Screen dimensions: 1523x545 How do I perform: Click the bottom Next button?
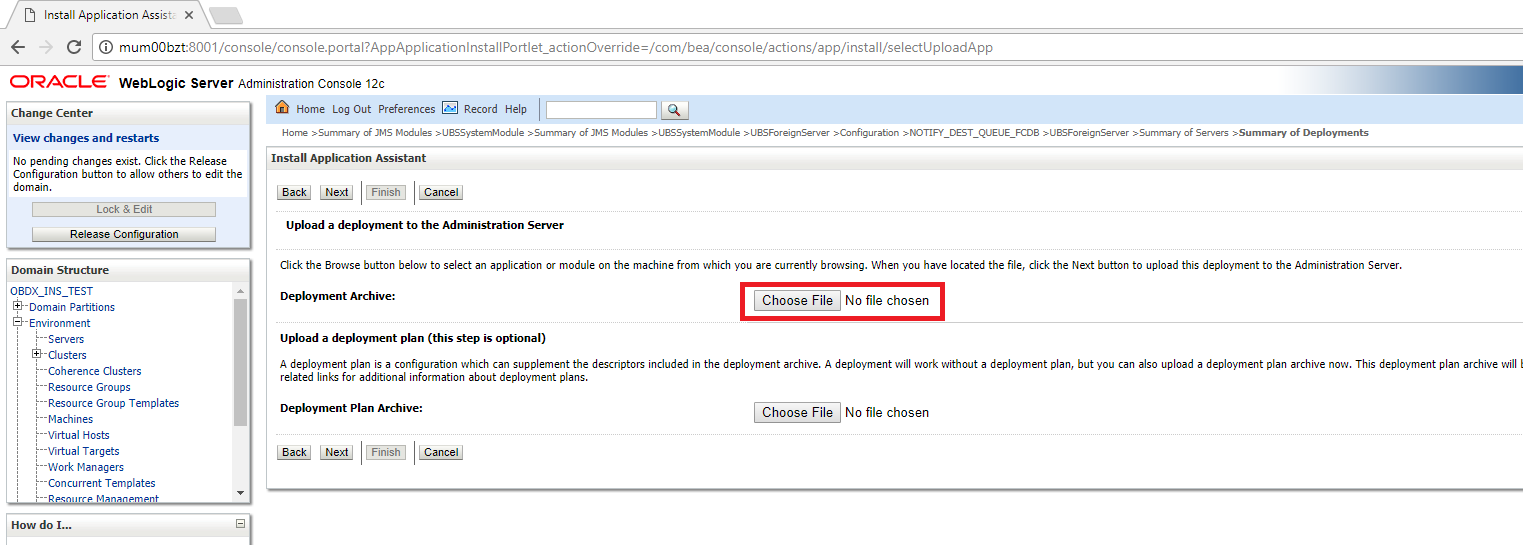pos(337,452)
